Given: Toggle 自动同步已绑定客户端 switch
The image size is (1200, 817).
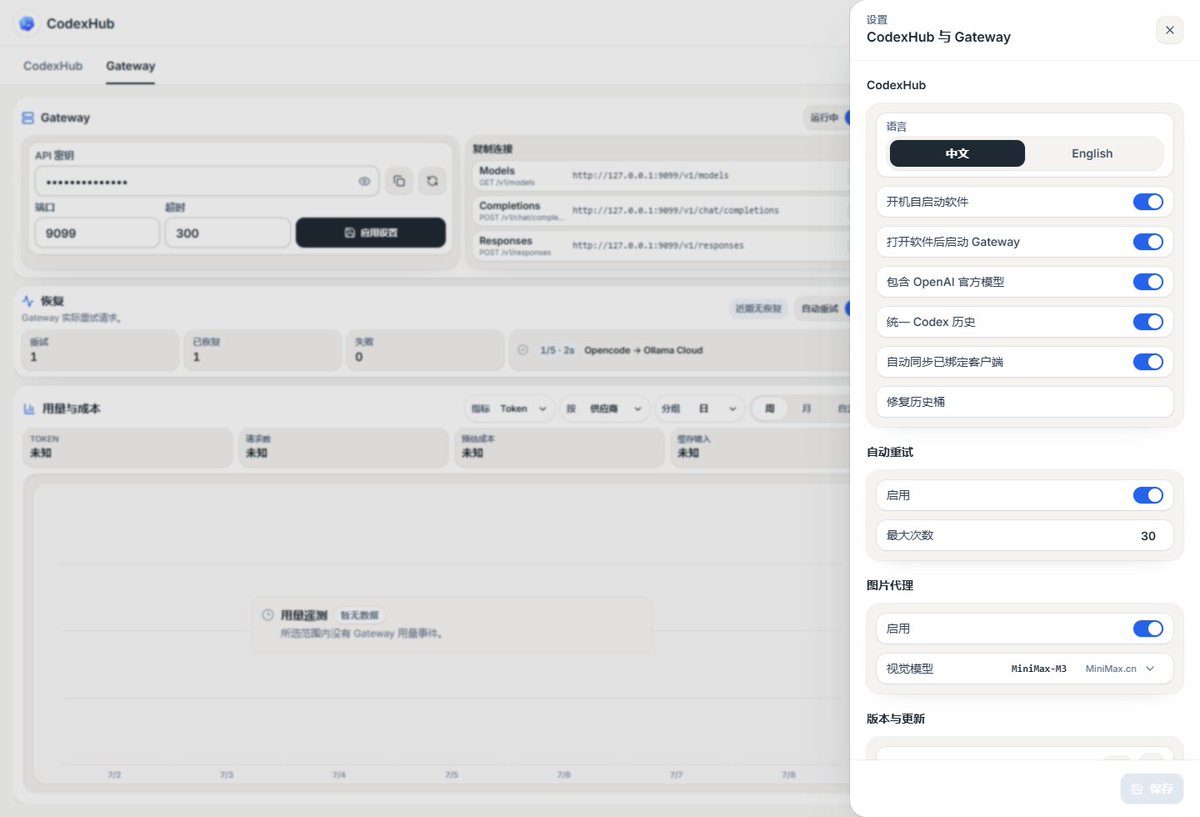Looking at the screenshot, I should point(1148,362).
